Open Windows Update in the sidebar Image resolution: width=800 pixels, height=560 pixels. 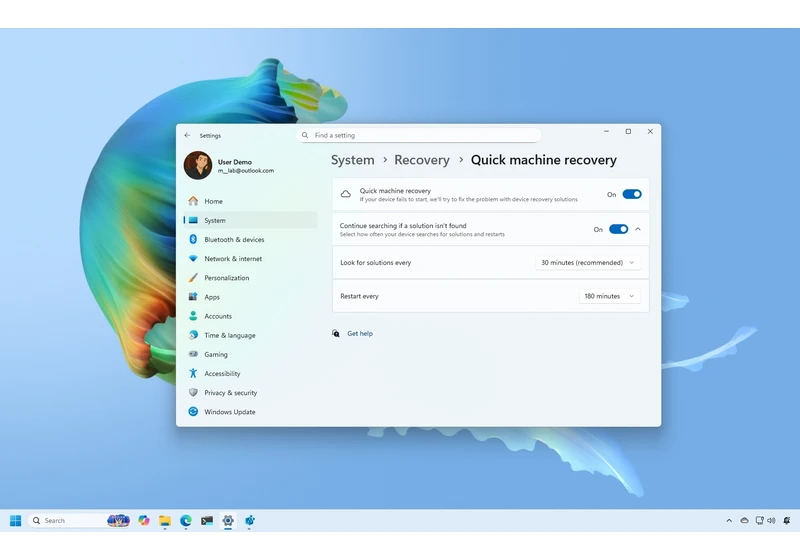point(250,412)
